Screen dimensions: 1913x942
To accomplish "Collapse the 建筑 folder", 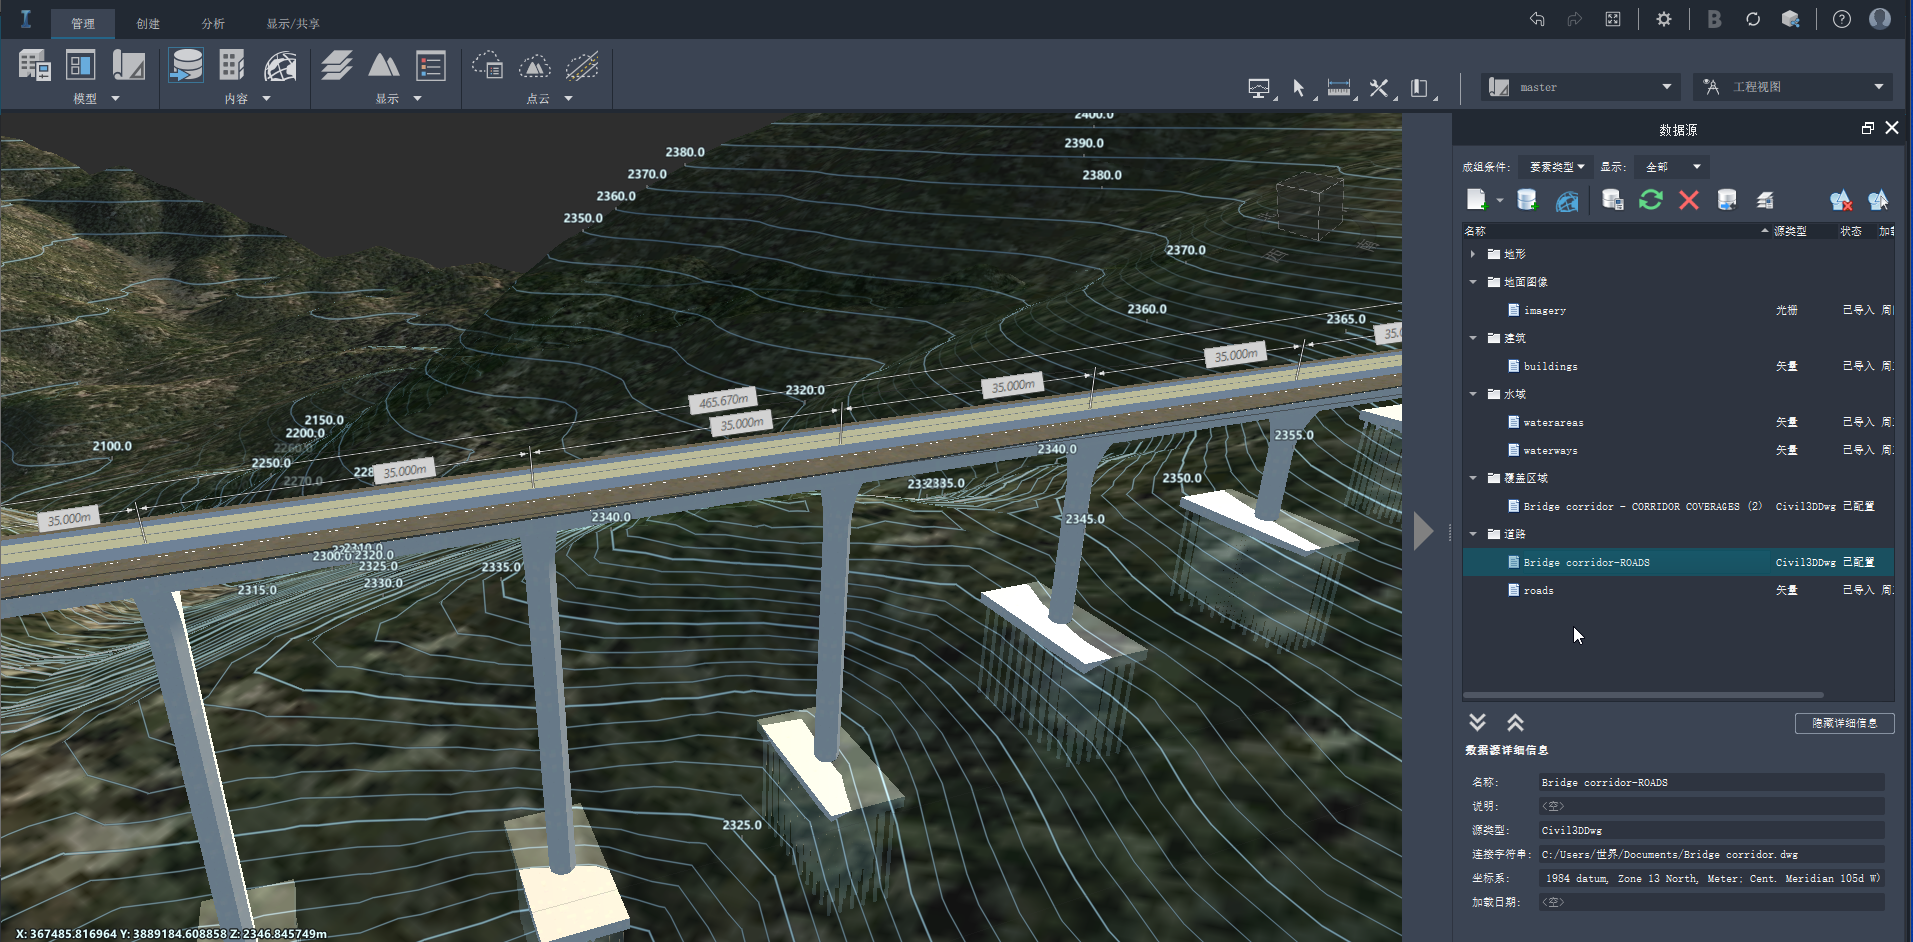I will (x=1473, y=338).
